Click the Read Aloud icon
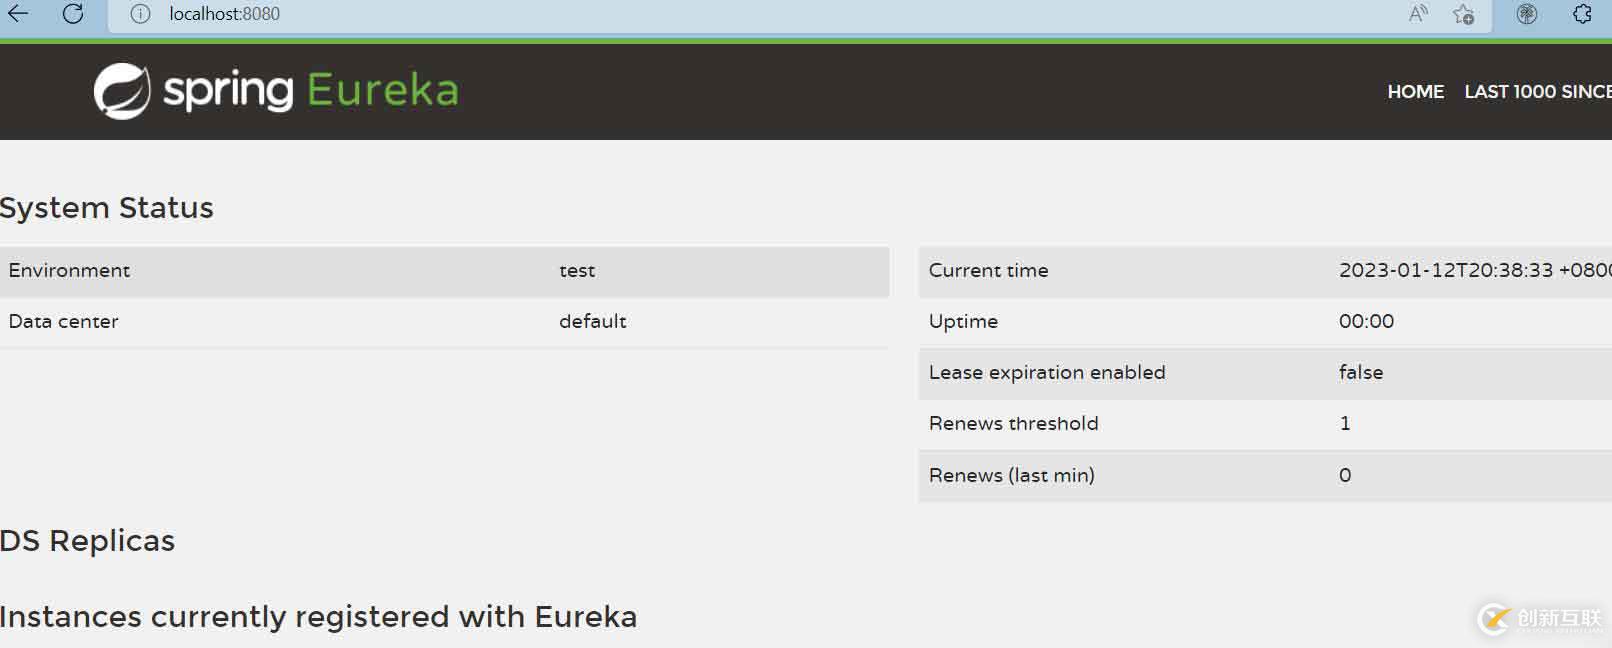The height and width of the screenshot is (648, 1612). pos(1418,14)
